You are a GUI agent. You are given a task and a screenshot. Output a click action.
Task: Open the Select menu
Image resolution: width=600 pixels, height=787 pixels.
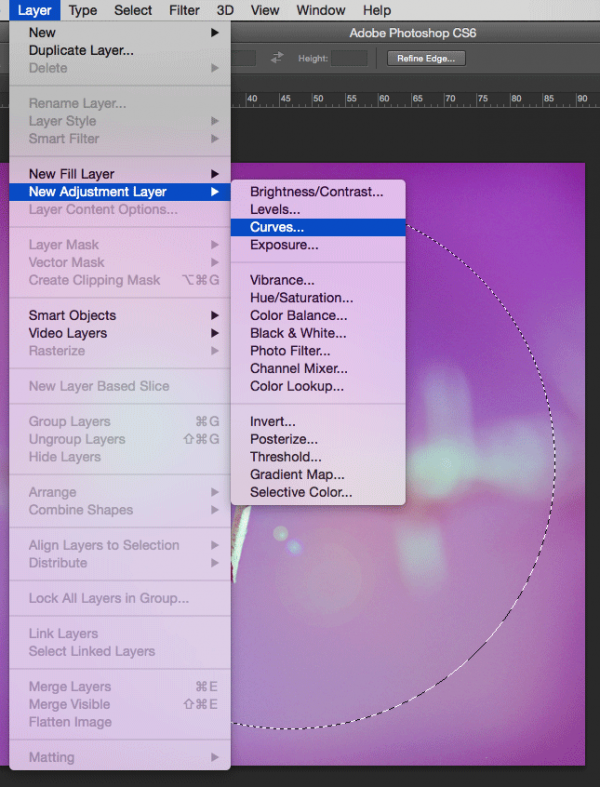(133, 10)
